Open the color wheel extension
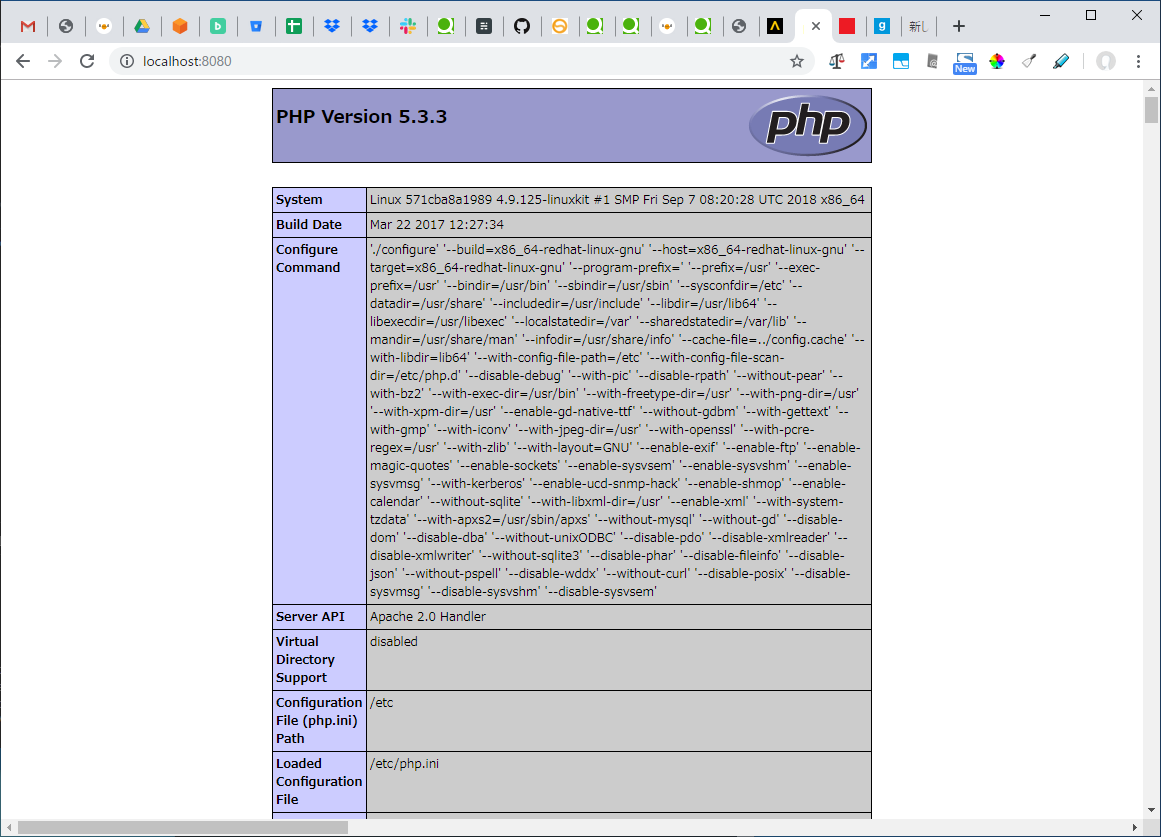The image size is (1161, 837). coord(997,61)
